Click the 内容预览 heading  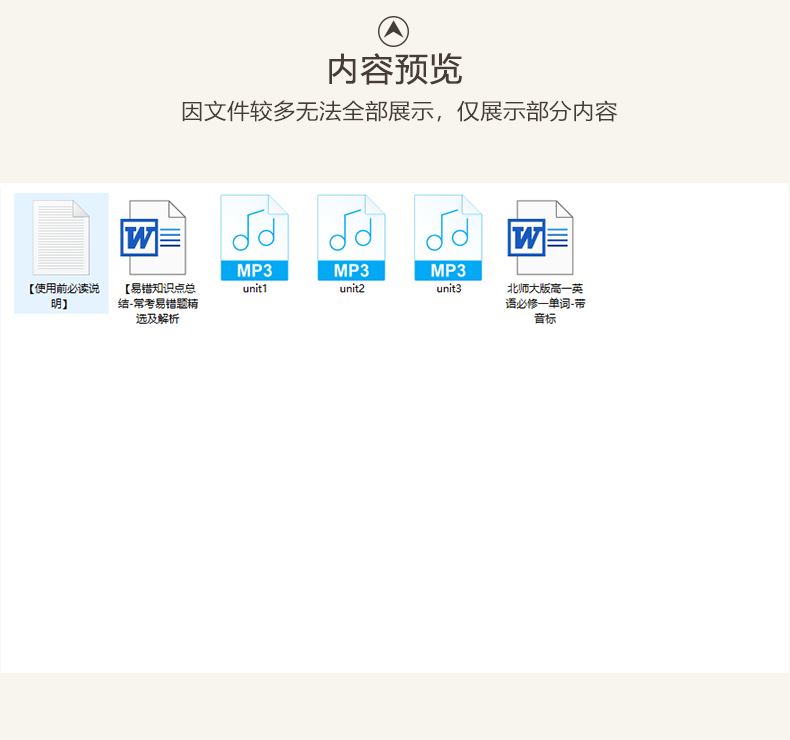point(394,70)
